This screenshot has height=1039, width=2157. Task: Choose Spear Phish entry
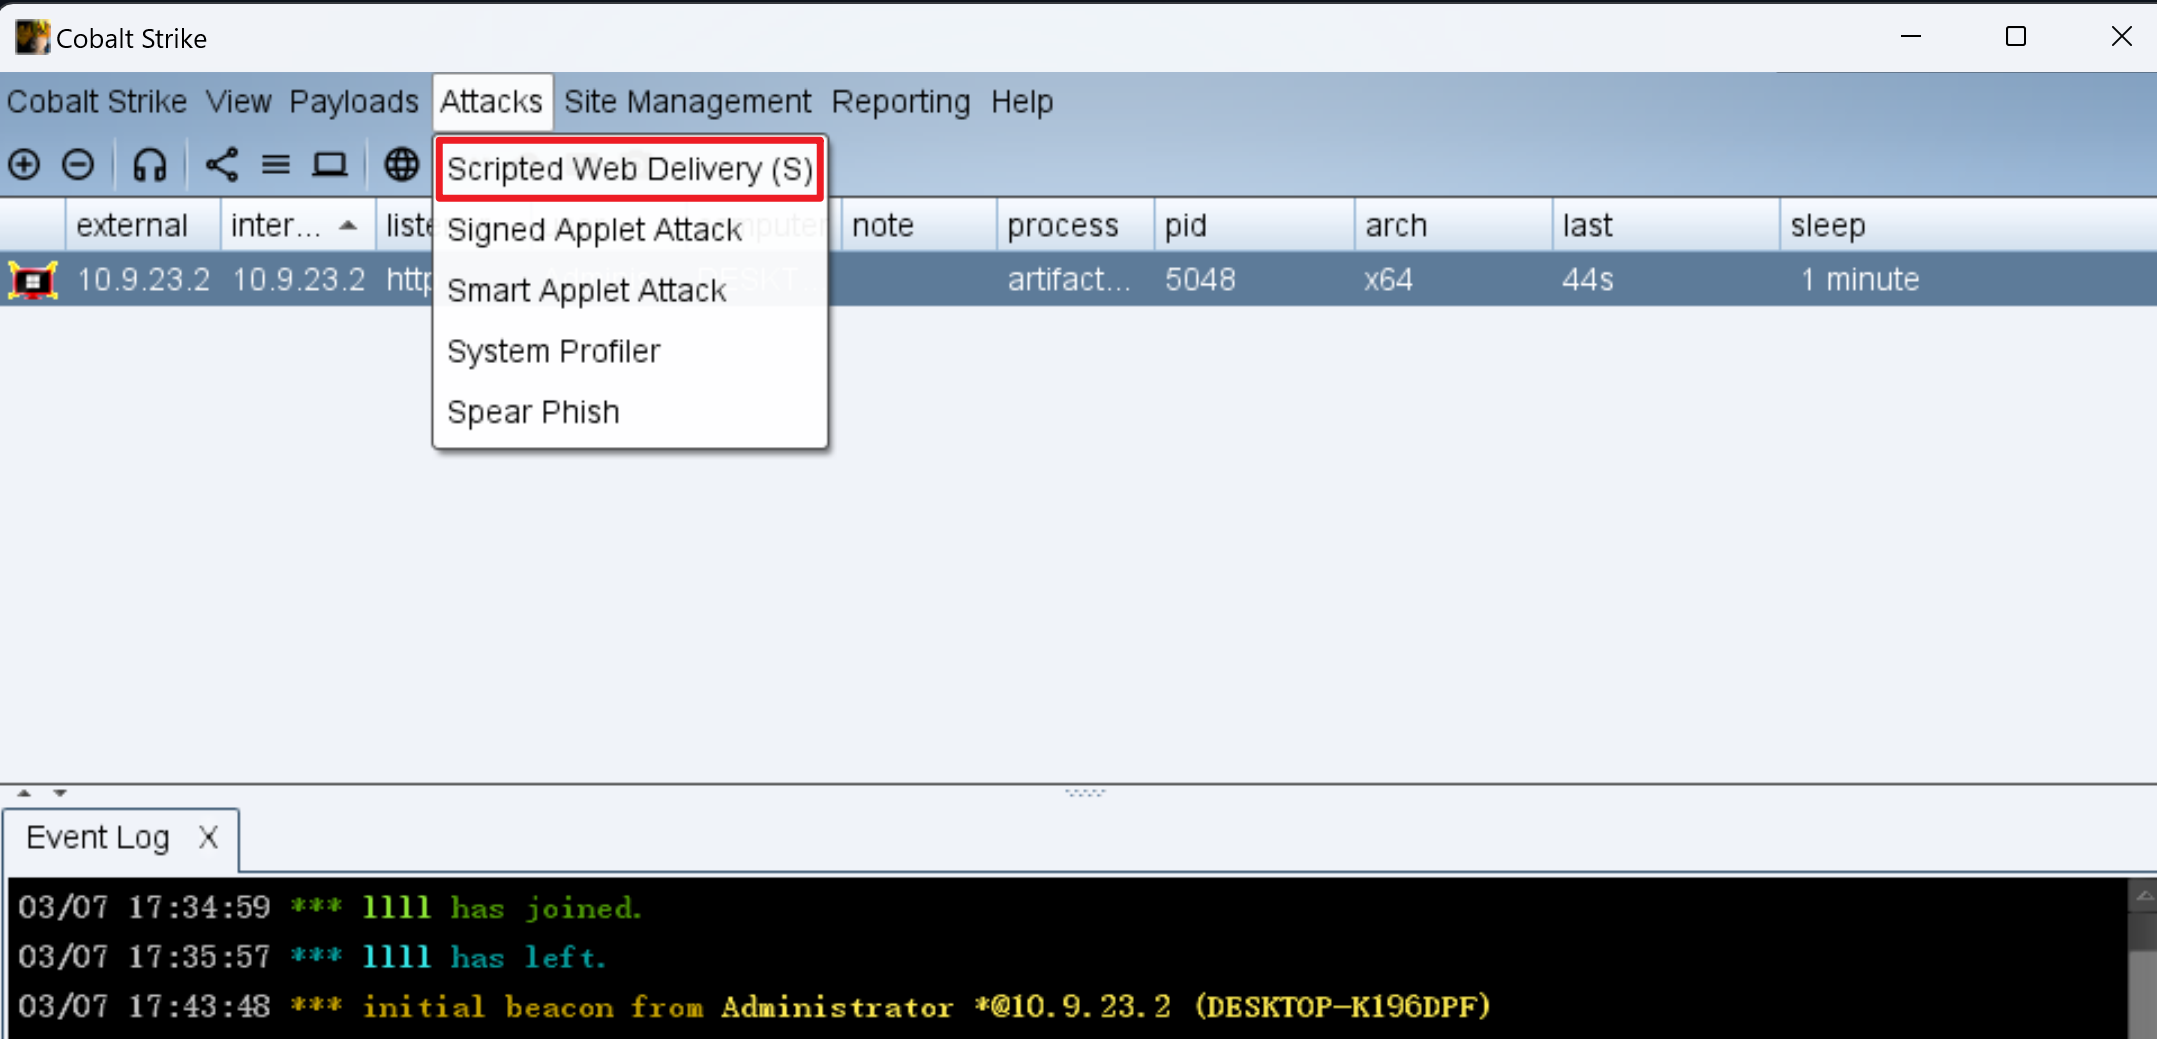click(630, 412)
